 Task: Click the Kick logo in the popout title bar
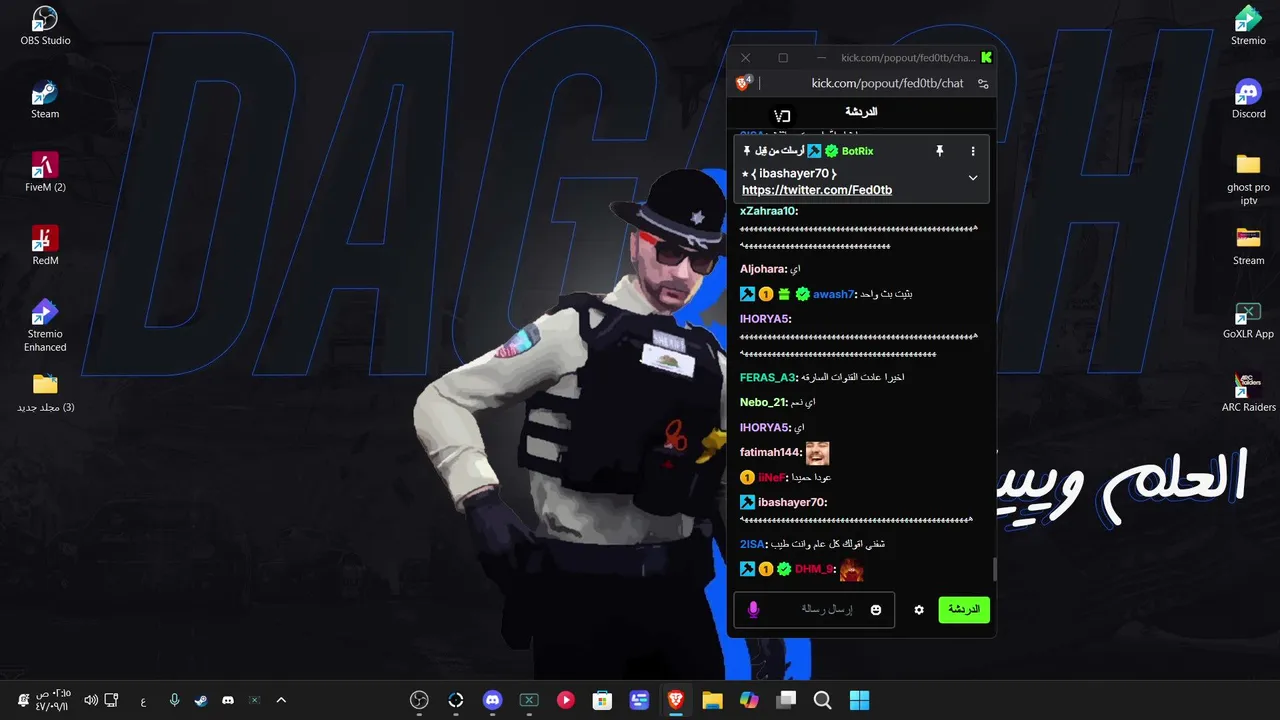coord(986,58)
